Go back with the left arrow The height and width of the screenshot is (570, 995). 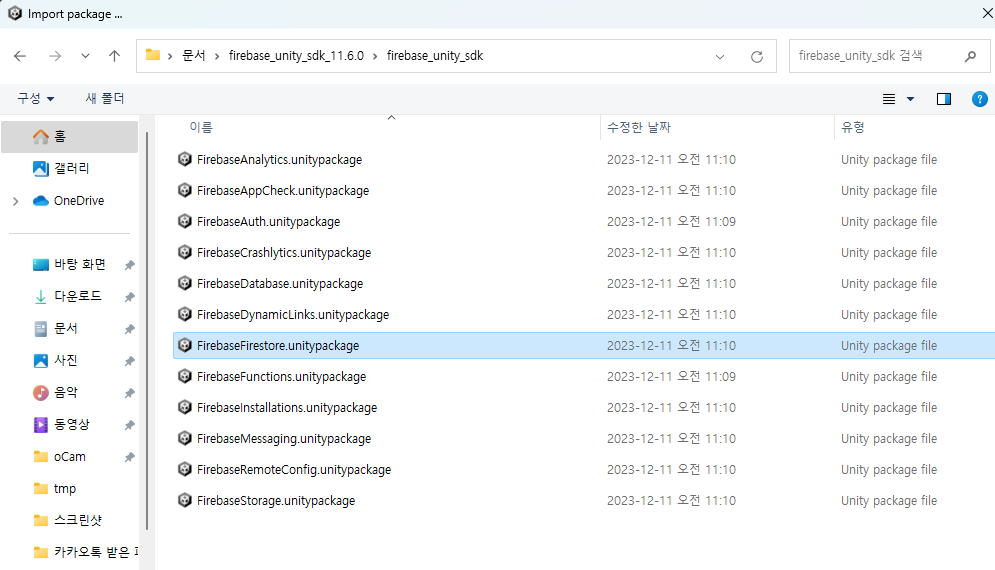pyautogui.click(x=20, y=56)
